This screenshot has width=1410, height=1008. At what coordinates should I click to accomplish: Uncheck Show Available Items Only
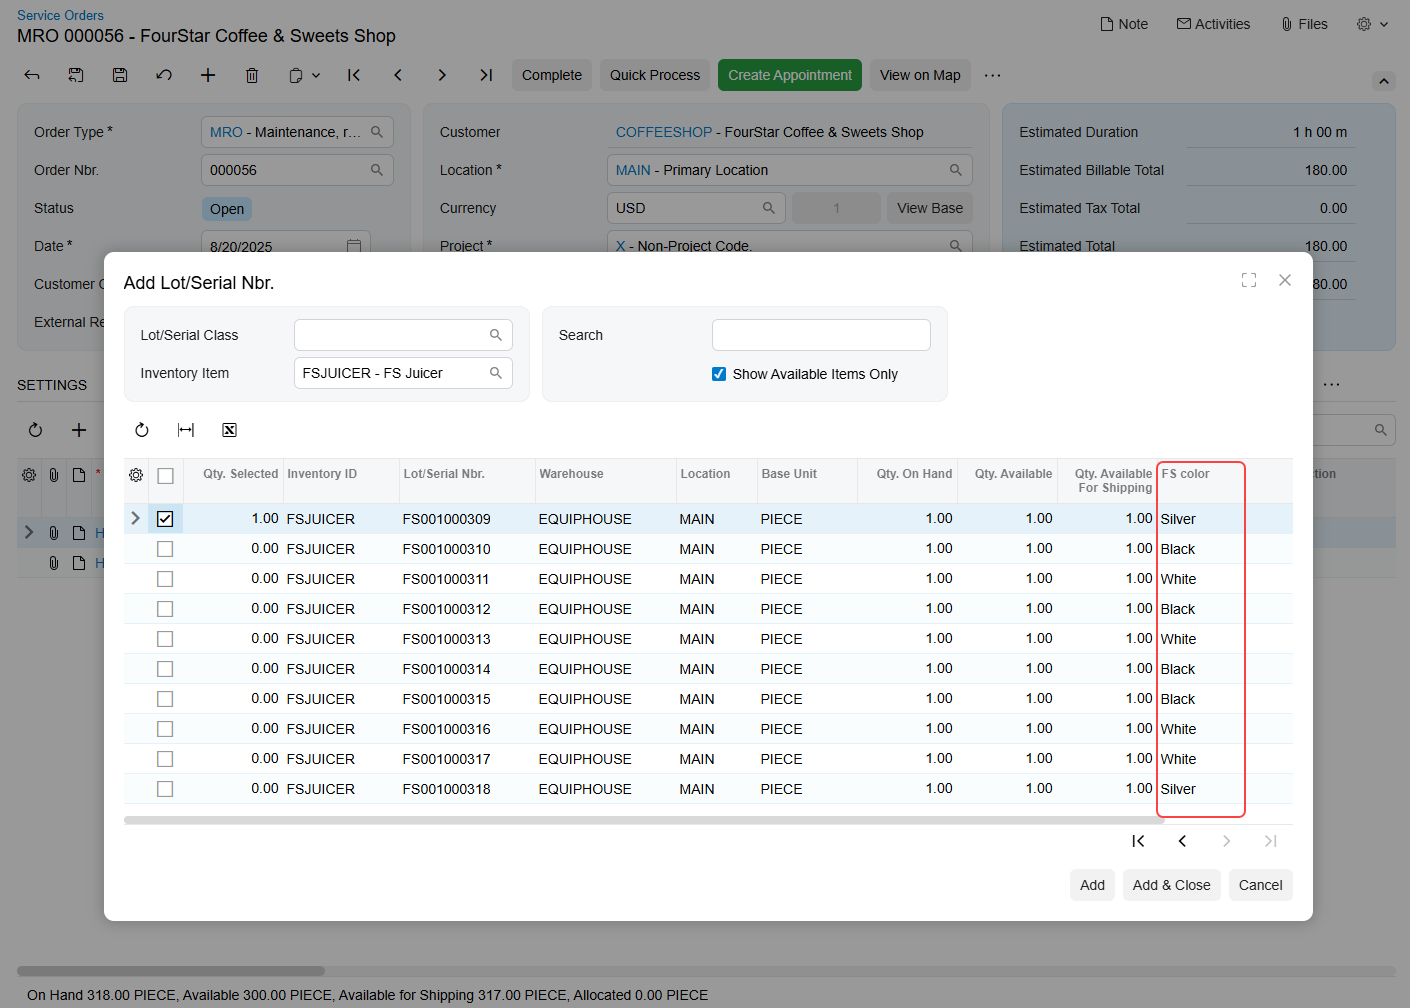719,374
